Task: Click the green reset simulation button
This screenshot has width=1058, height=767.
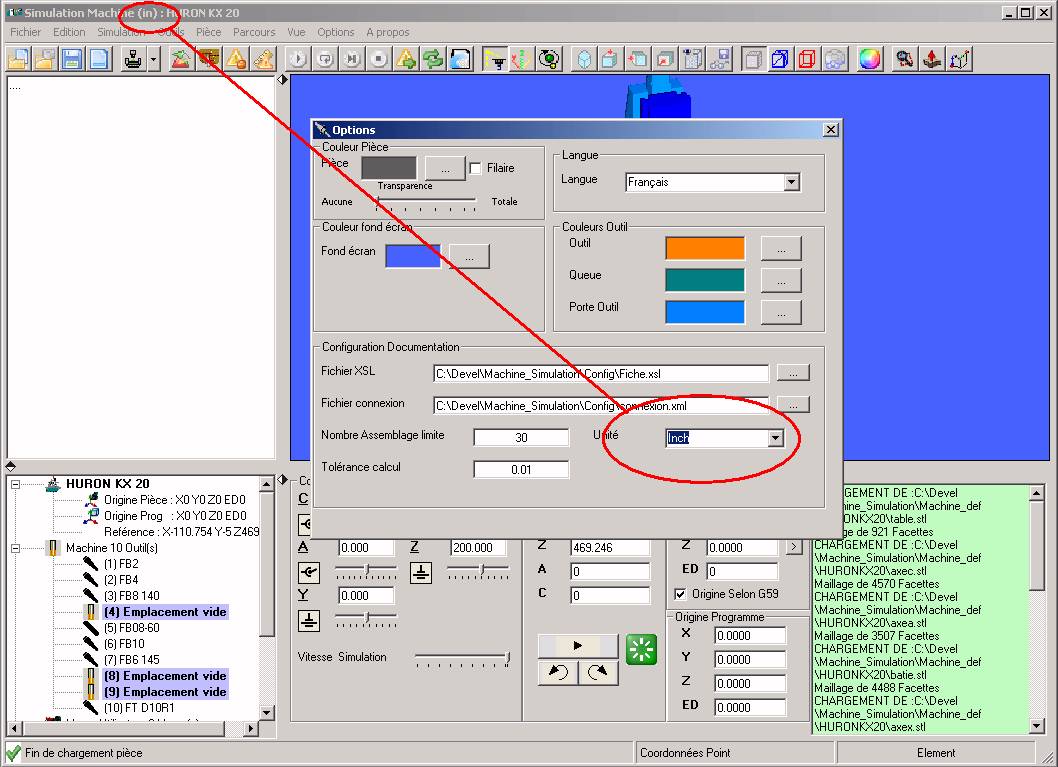Action: (641, 650)
